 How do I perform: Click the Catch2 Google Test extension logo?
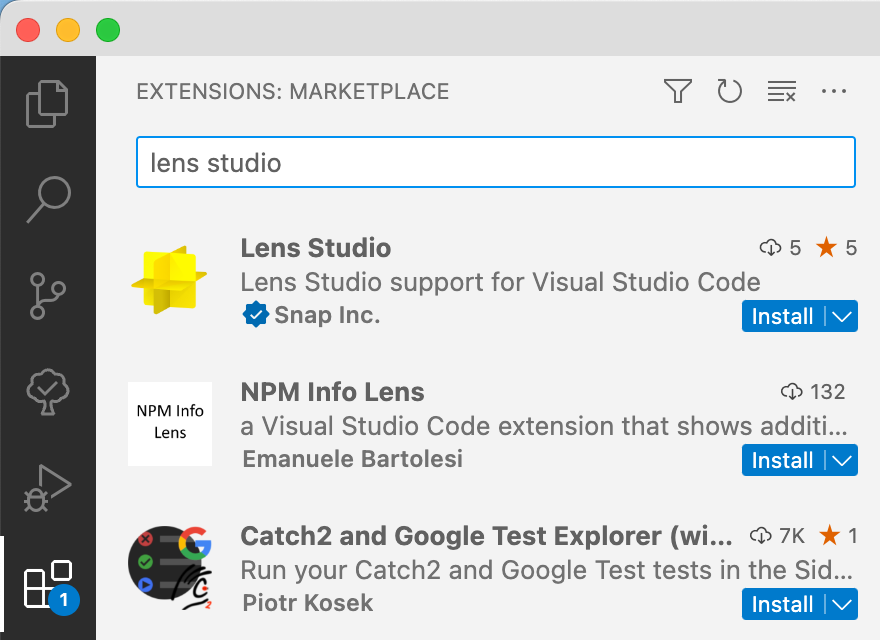169,567
